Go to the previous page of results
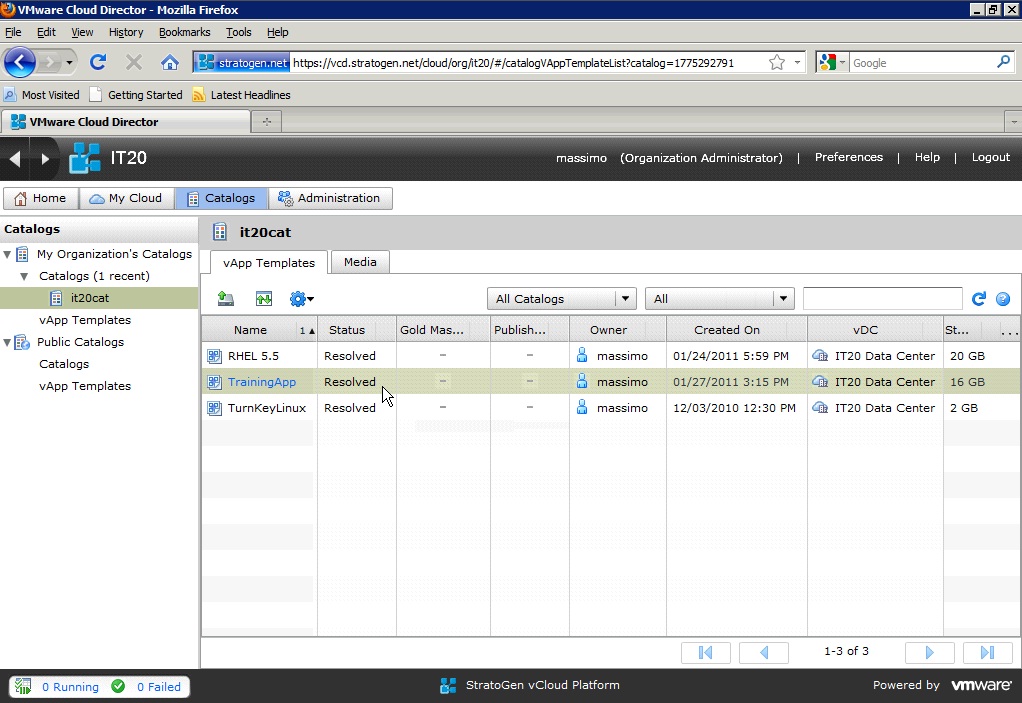This screenshot has width=1022, height=703. pyautogui.click(x=764, y=652)
